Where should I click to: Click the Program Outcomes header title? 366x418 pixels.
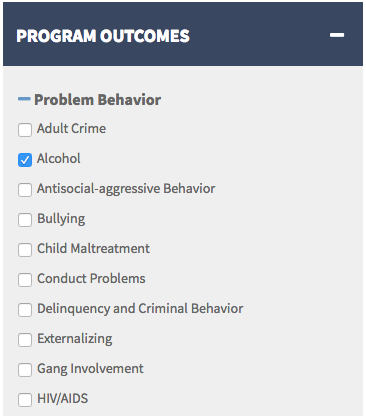point(103,36)
